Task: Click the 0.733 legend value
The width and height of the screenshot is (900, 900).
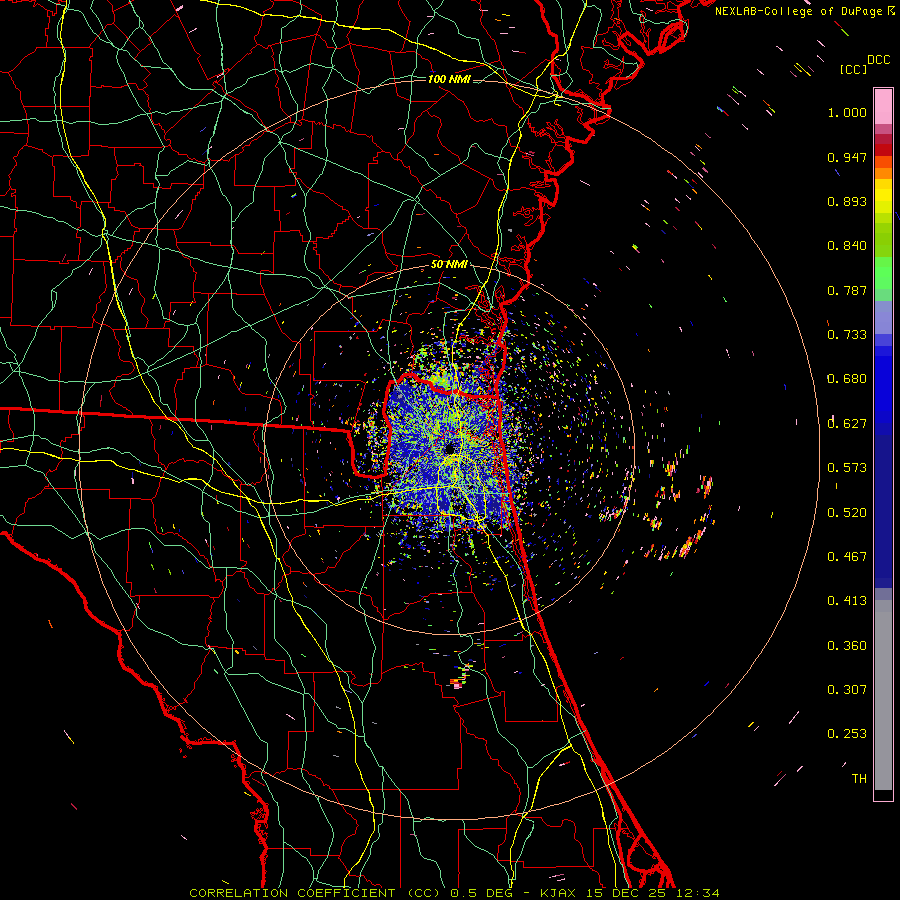Action: point(847,335)
